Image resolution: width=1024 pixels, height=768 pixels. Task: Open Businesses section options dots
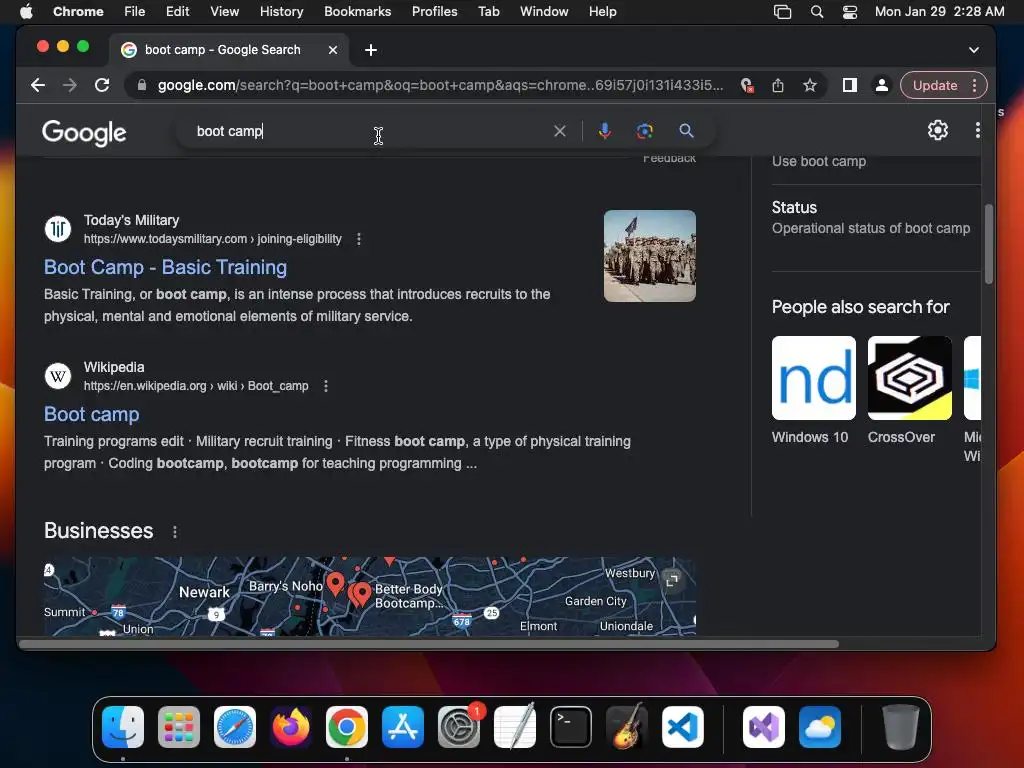(174, 532)
